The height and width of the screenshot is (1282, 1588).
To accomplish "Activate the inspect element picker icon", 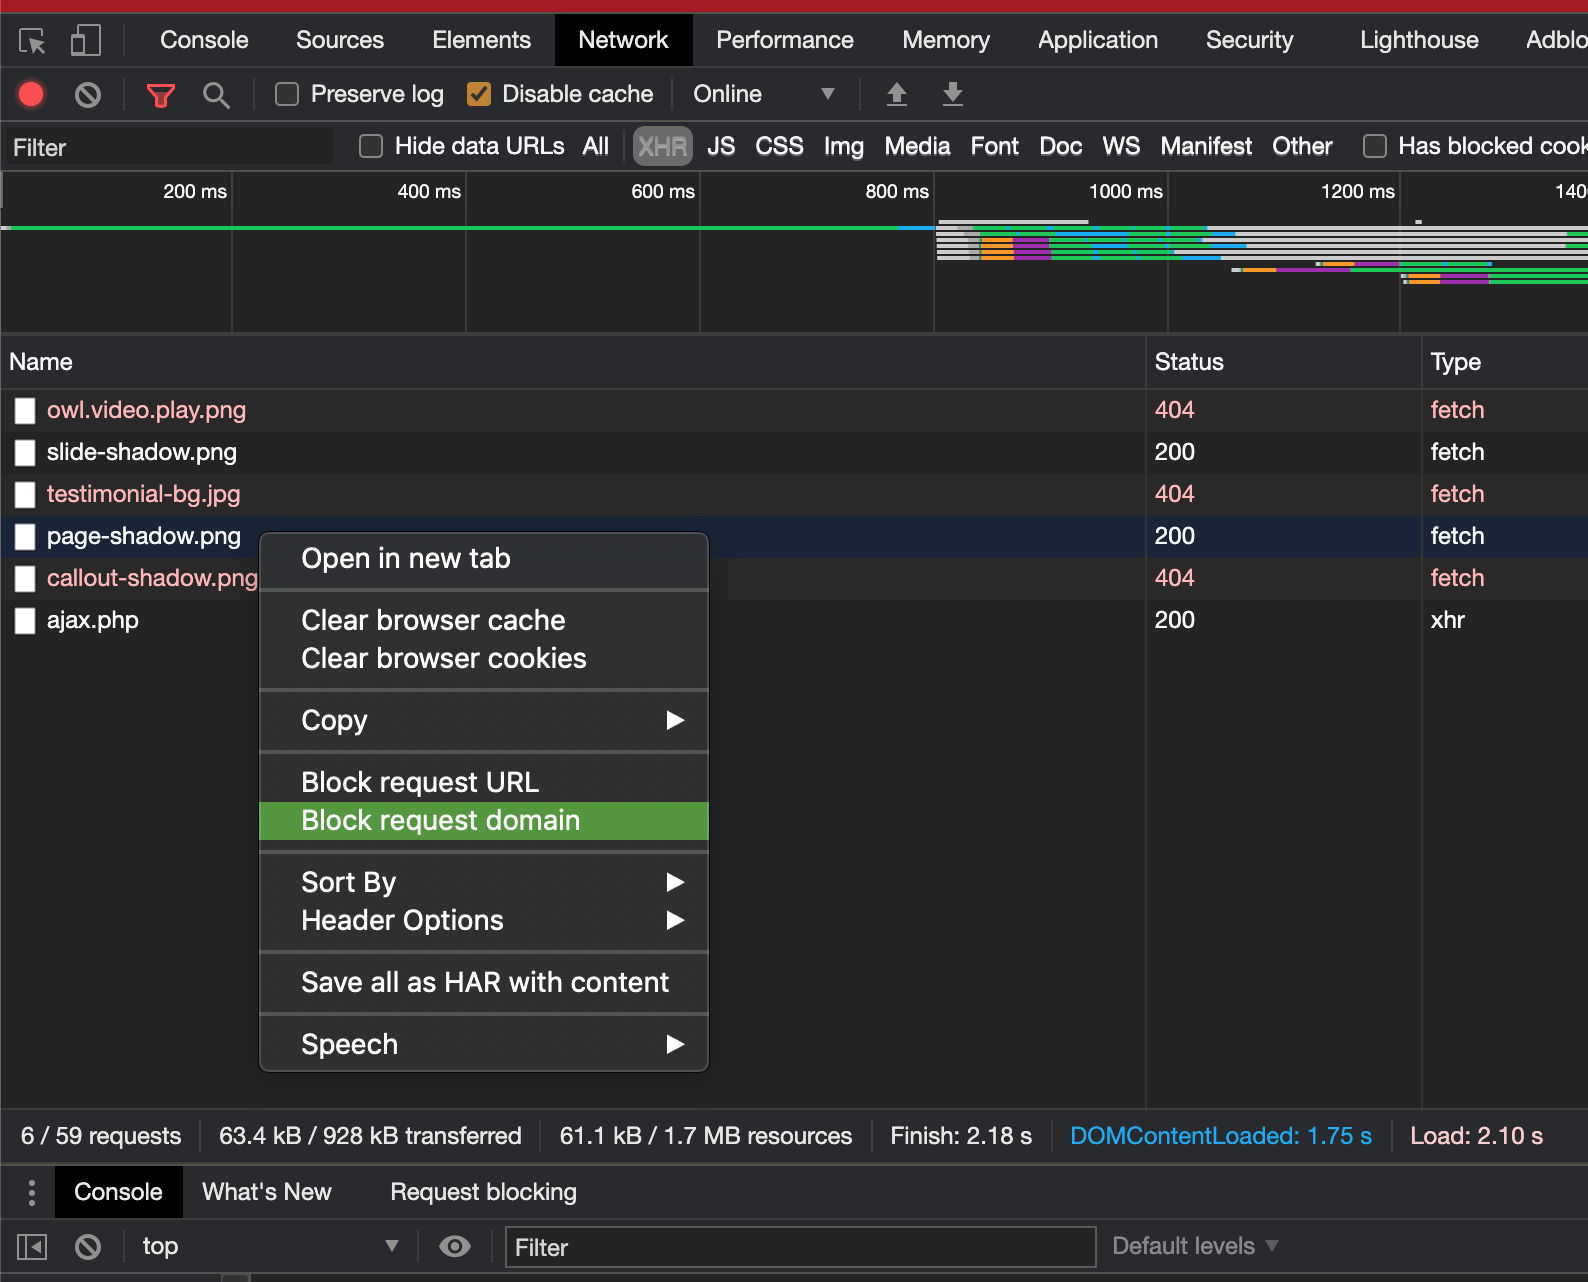I will [x=32, y=41].
